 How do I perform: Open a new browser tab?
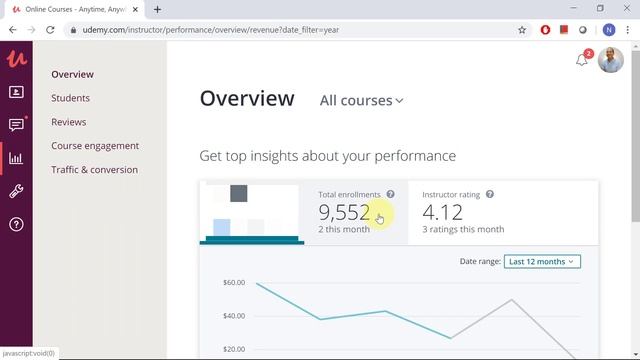click(x=158, y=9)
